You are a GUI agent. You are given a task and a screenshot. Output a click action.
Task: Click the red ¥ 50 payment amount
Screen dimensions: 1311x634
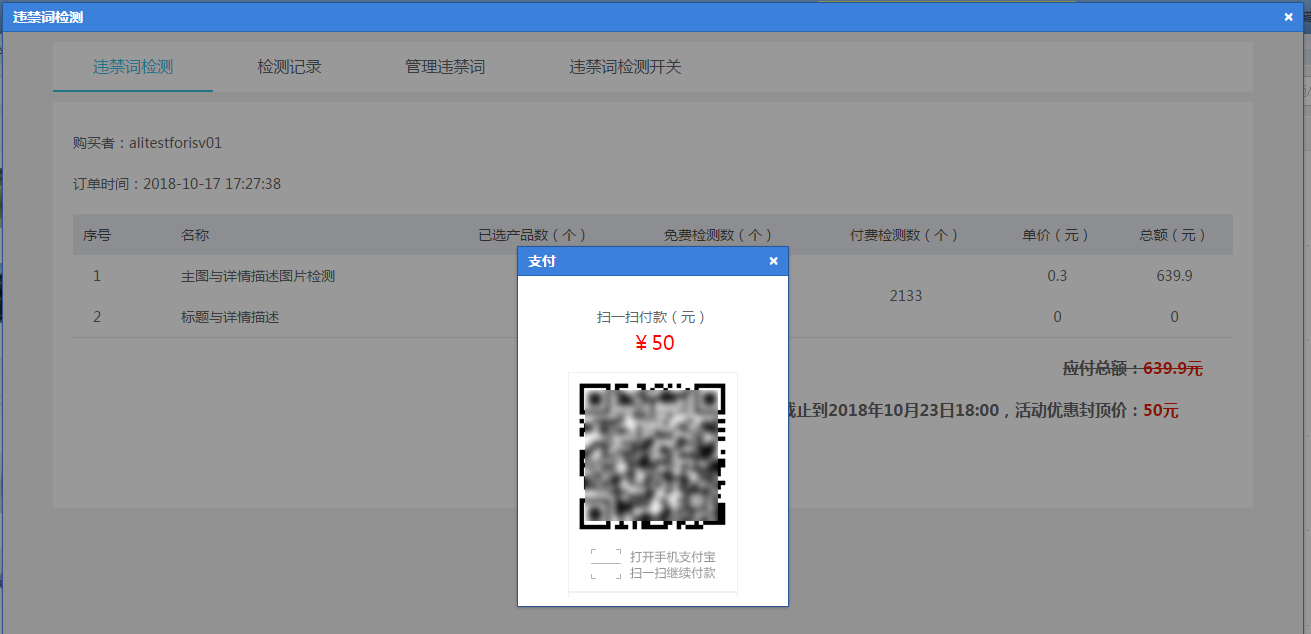654,343
